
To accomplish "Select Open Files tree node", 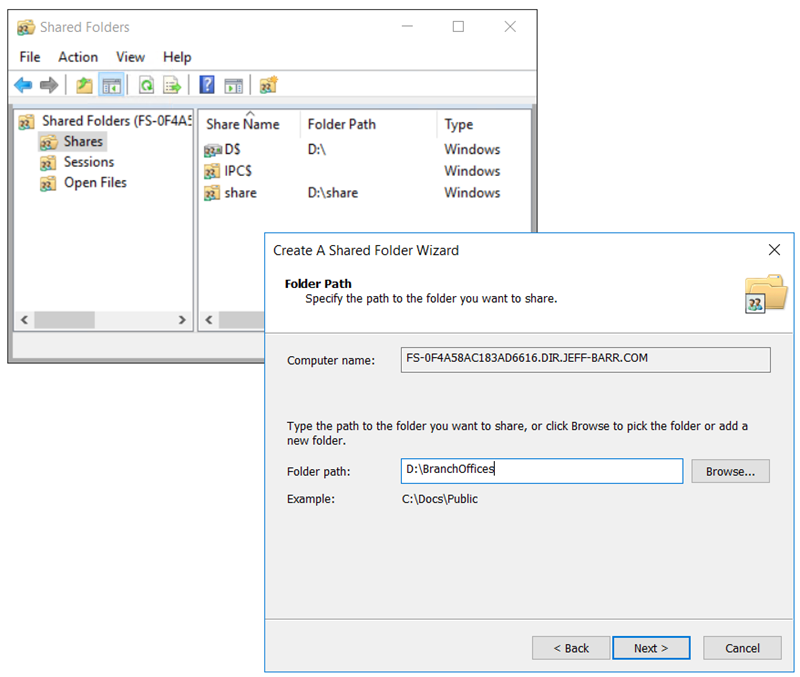I will [x=95, y=183].
